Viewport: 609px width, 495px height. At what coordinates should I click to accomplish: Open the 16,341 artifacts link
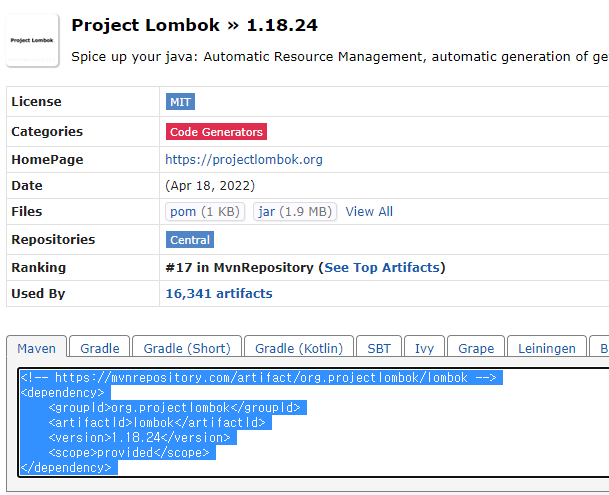[x=219, y=294]
